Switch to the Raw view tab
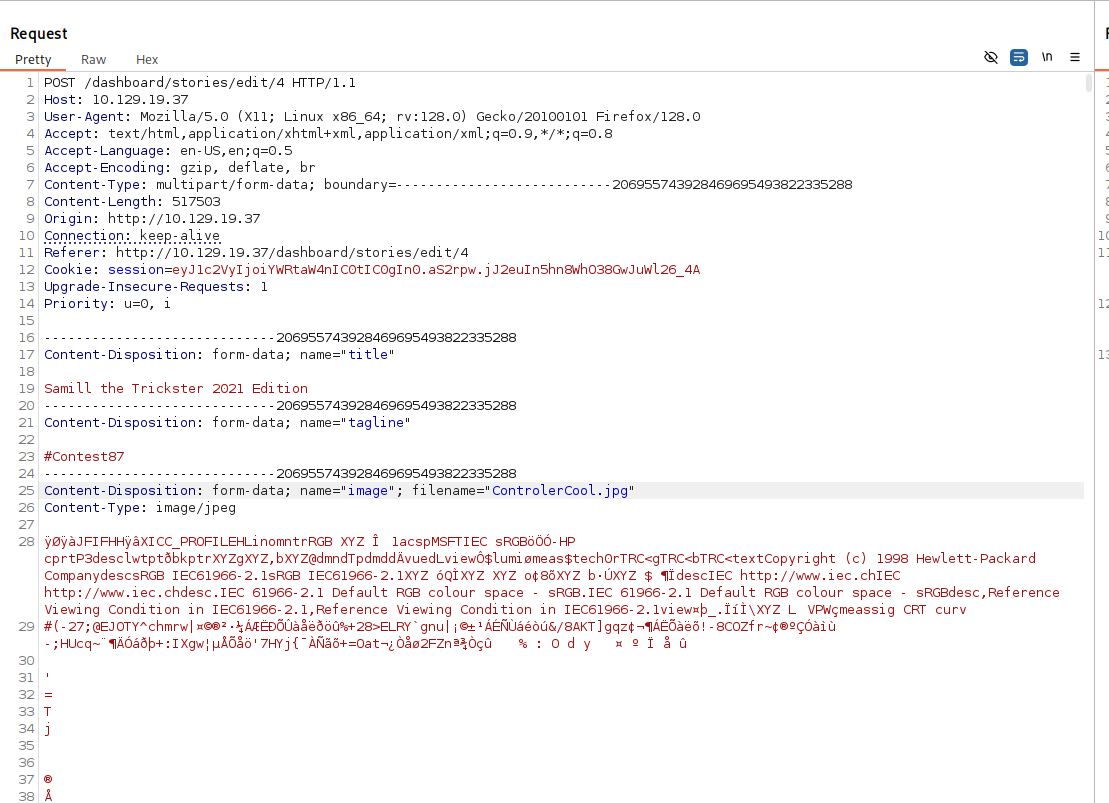Image resolution: width=1109 pixels, height=803 pixels. click(94, 60)
